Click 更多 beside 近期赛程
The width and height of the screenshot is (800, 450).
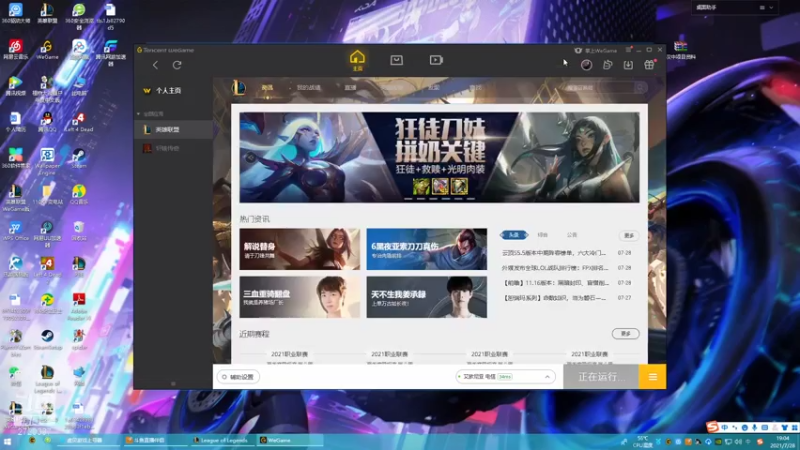(626, 333)
